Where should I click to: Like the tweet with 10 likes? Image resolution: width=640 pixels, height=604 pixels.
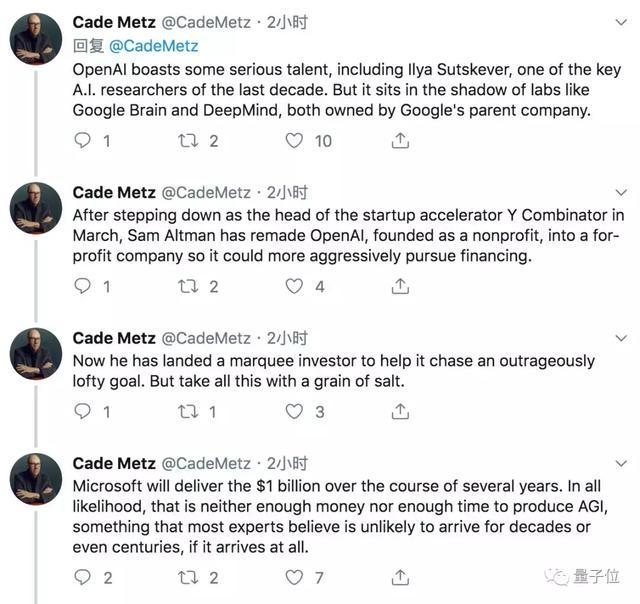tap(294, 141)
